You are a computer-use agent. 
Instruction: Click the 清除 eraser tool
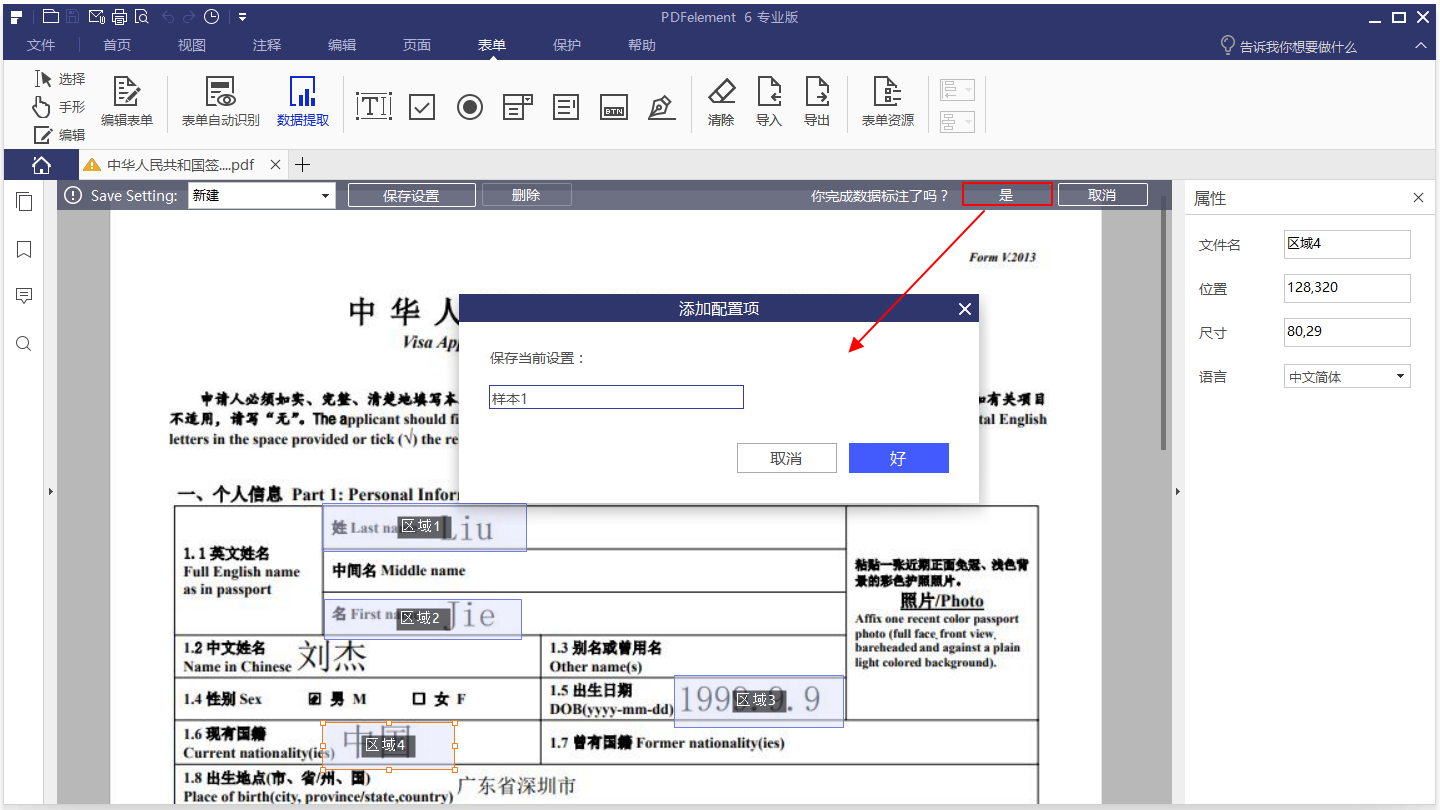point(721,102)
